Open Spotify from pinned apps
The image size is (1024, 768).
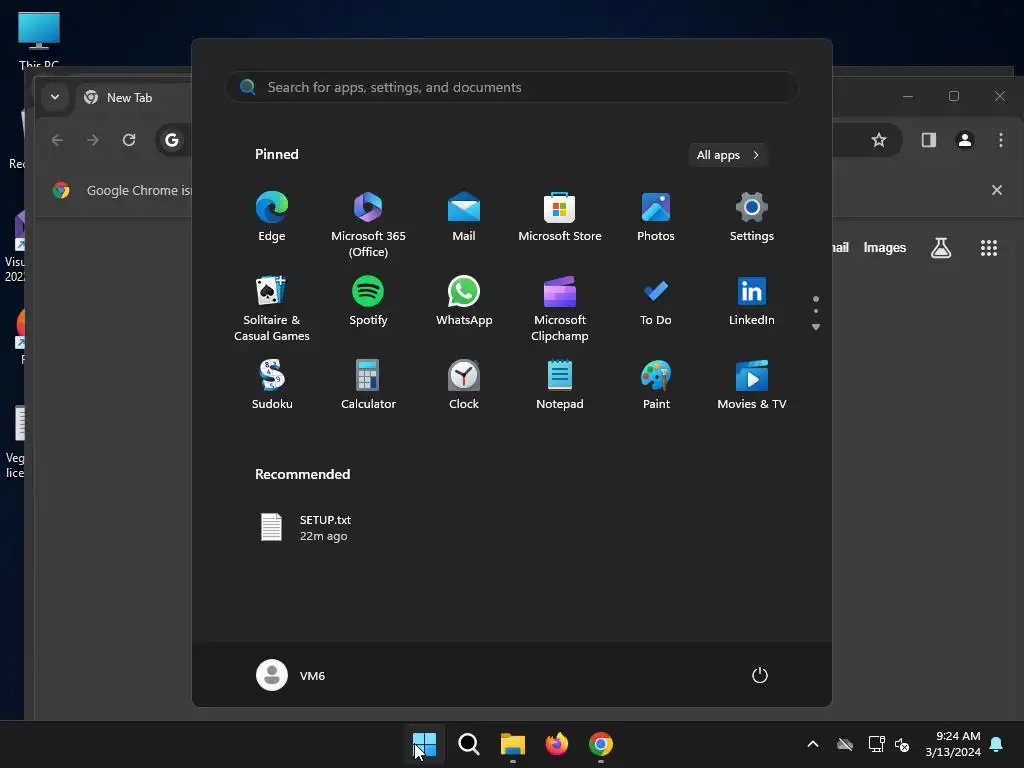click(368, 300)
